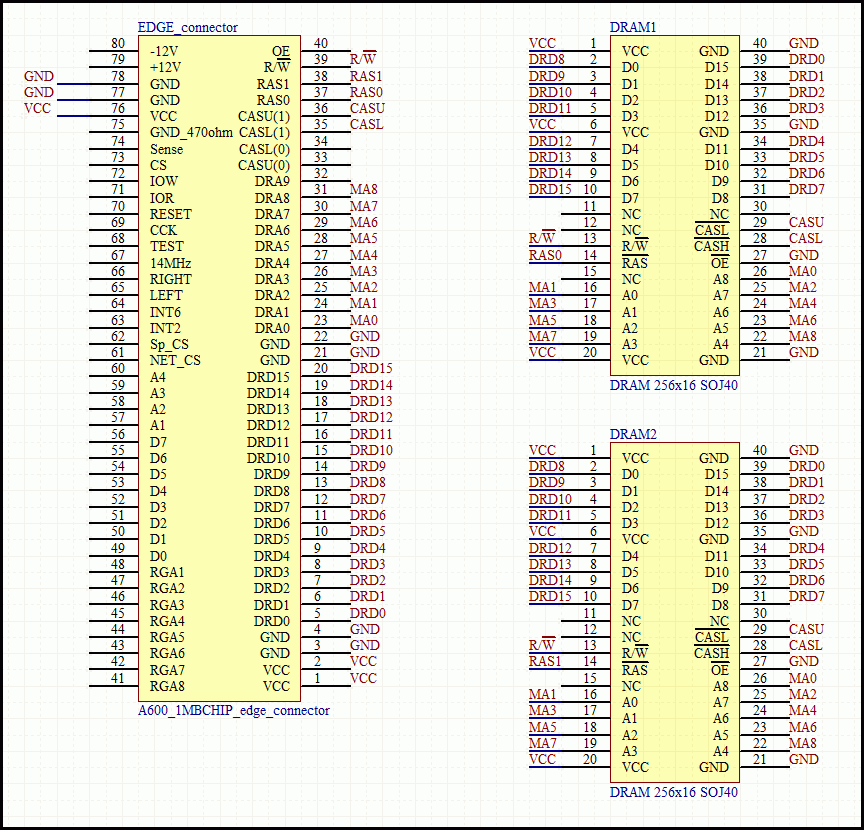Select the INT2 pin name
This screenshot has width=864, height=830.
click(165, 328)
